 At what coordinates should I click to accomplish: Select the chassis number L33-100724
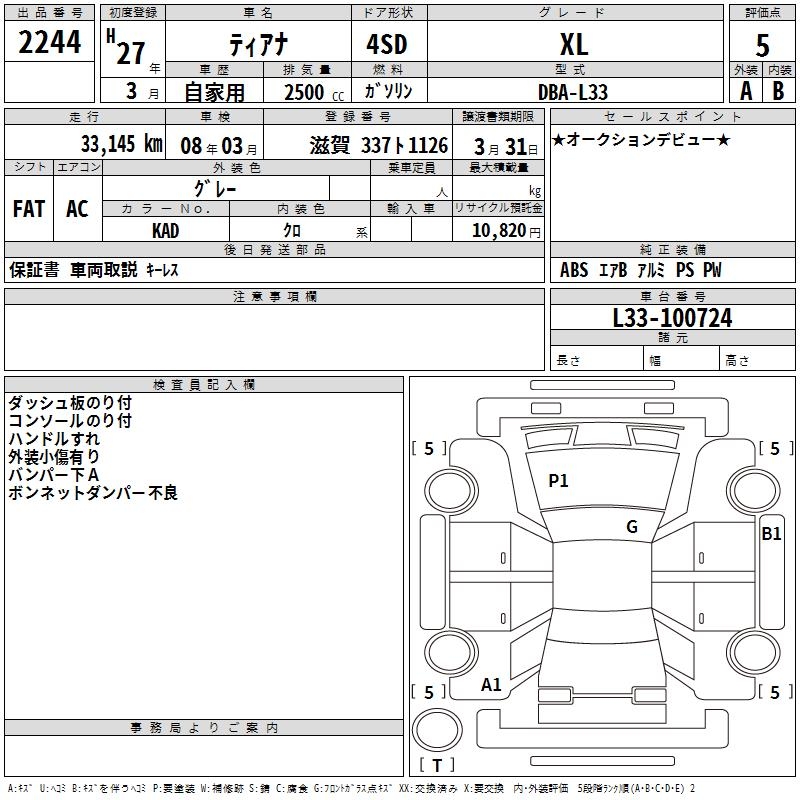point(672,318)
